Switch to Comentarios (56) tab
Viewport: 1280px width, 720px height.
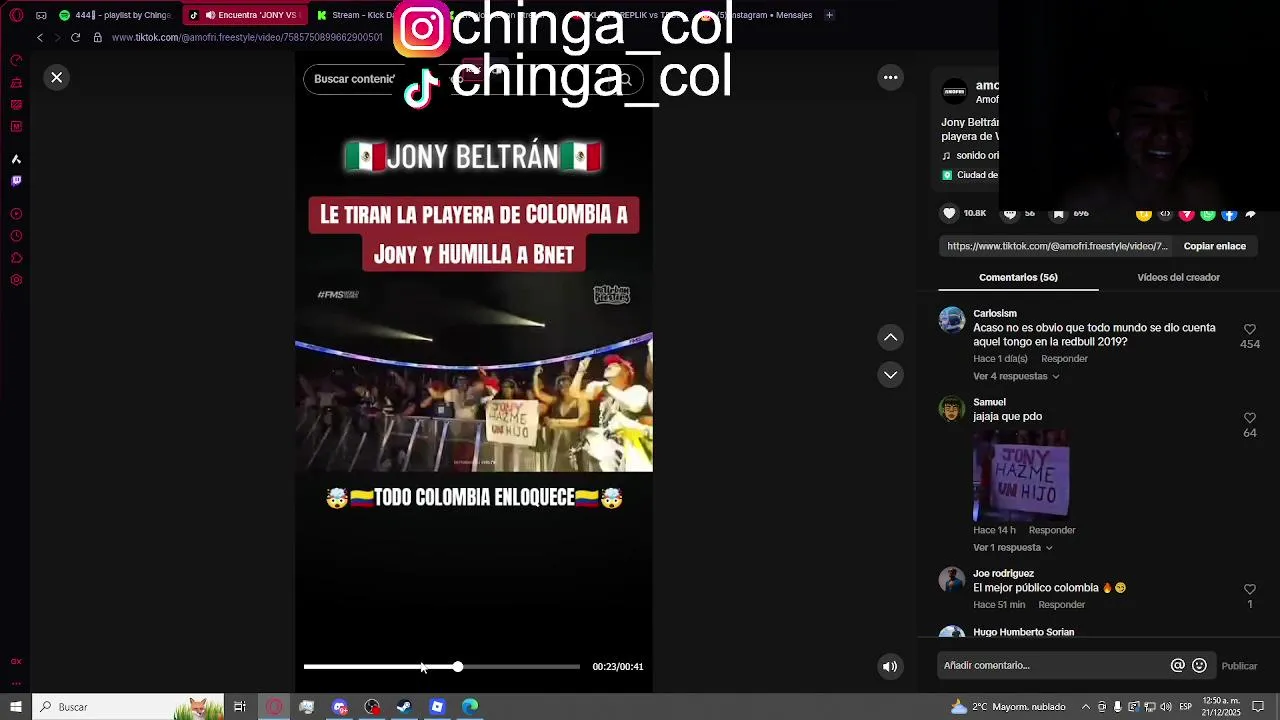coord(1018,277)
